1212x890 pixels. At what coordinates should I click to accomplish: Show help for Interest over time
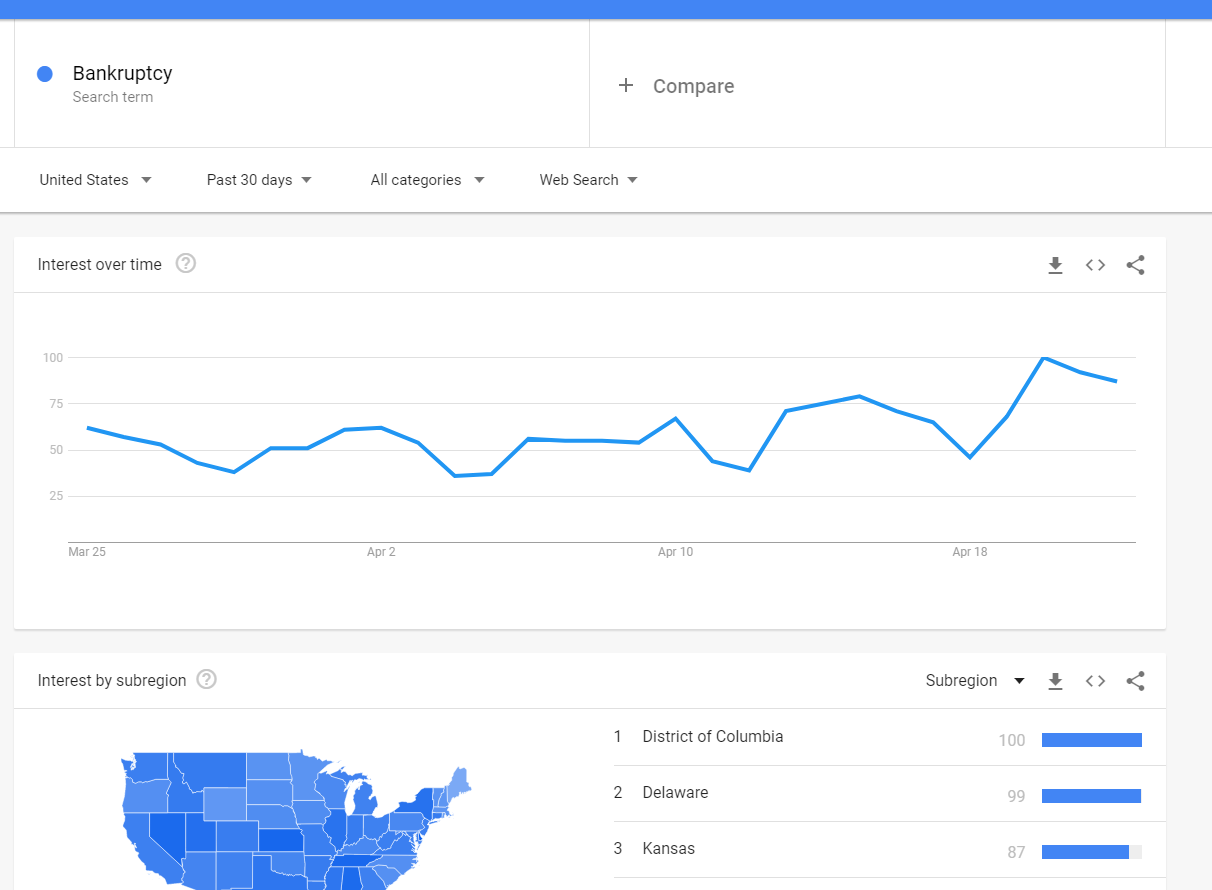click(x=186, y=264)
